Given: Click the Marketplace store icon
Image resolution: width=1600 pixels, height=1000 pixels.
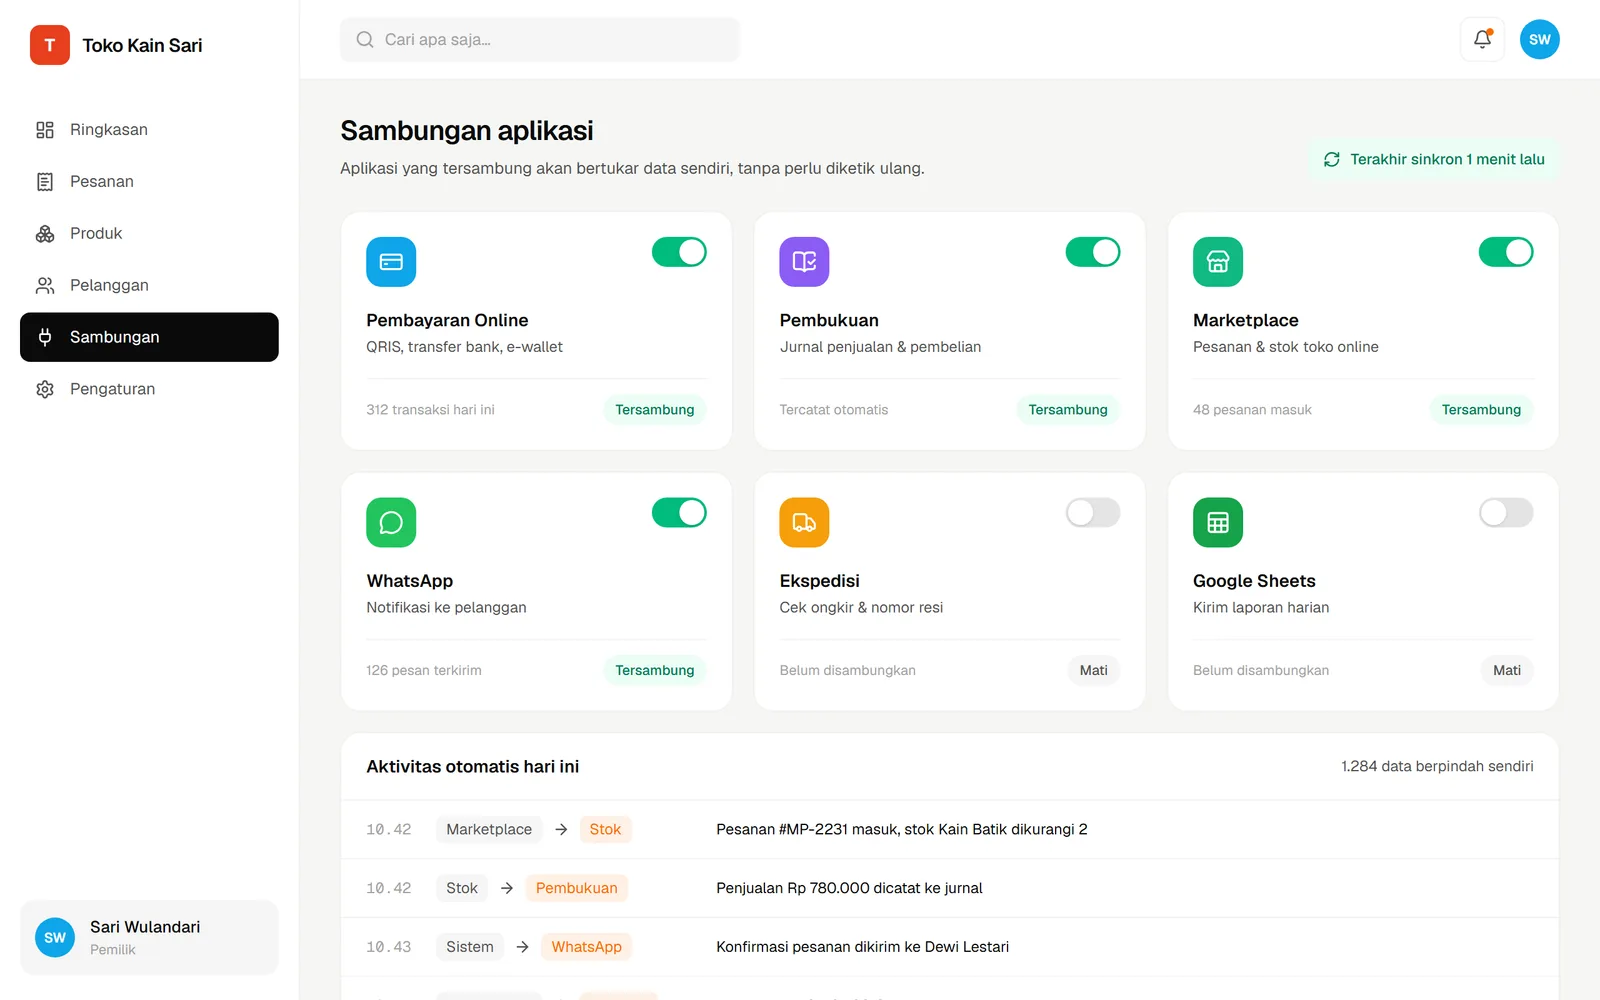Looking at the screenshot, I should coord(1218,262).
